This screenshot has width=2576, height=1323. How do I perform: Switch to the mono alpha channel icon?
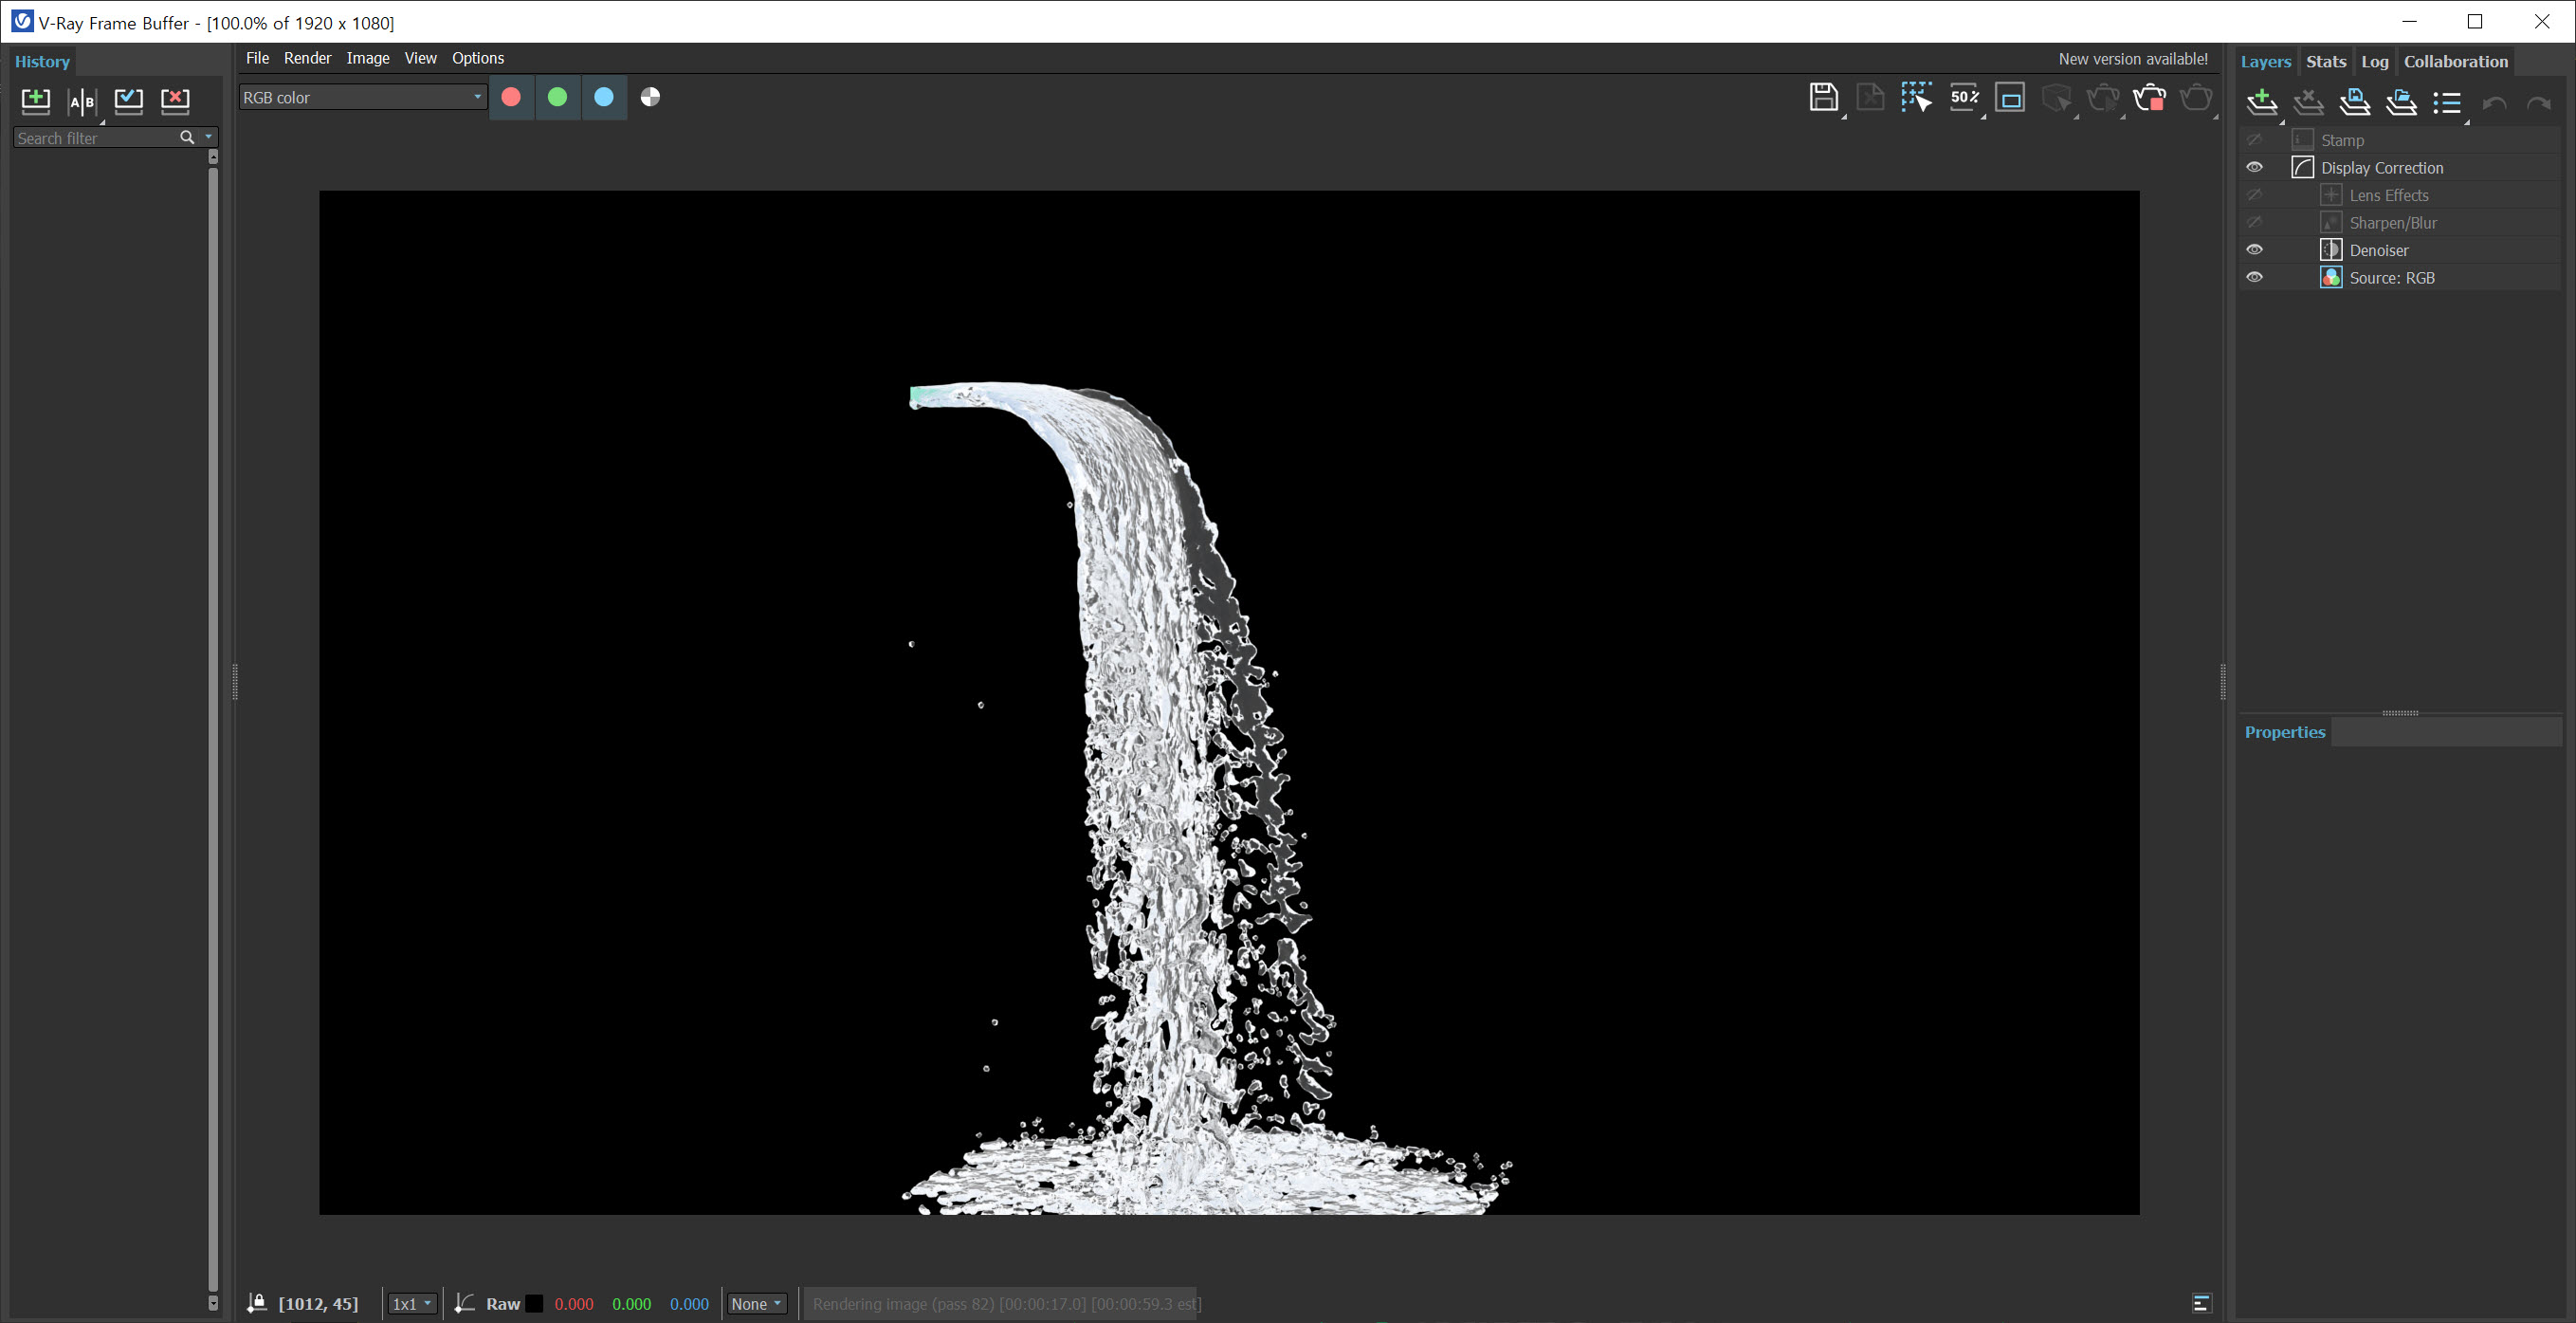click(x=650, y=97)
